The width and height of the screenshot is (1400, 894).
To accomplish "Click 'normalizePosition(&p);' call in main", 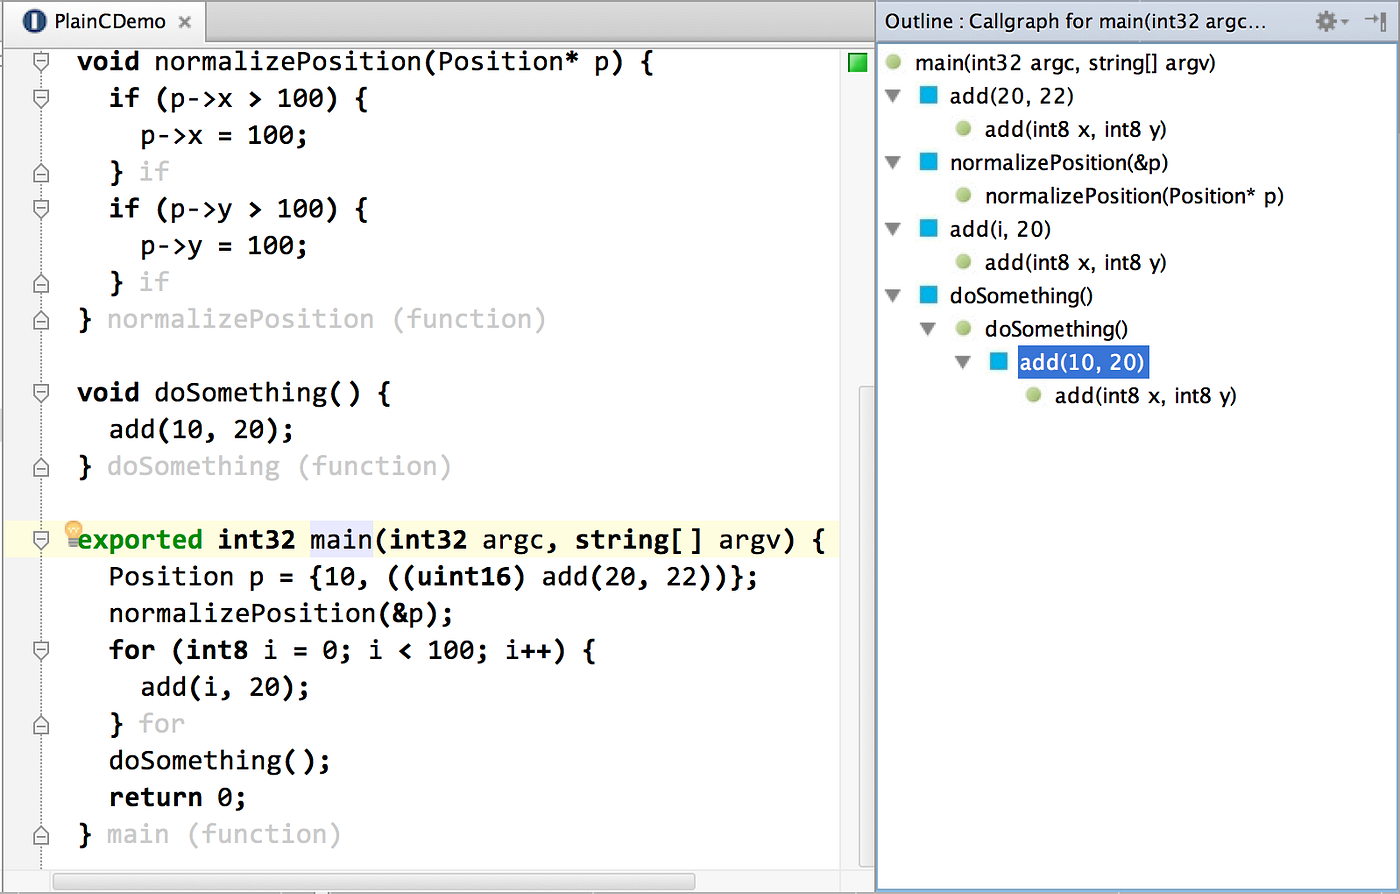I will coord(281,613).
